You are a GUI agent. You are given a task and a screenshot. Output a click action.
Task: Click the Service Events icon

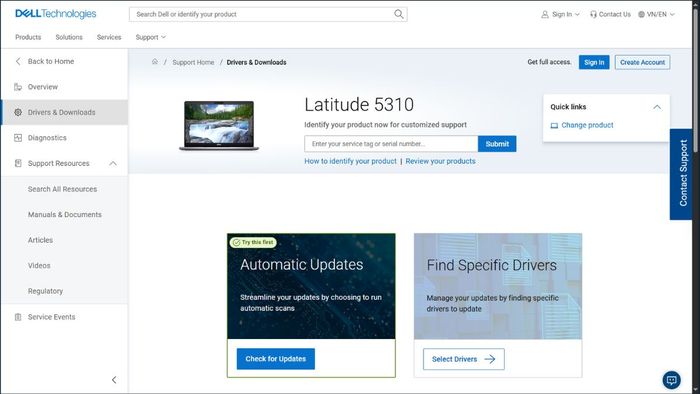pyautogui.click(x=18, y=317)
